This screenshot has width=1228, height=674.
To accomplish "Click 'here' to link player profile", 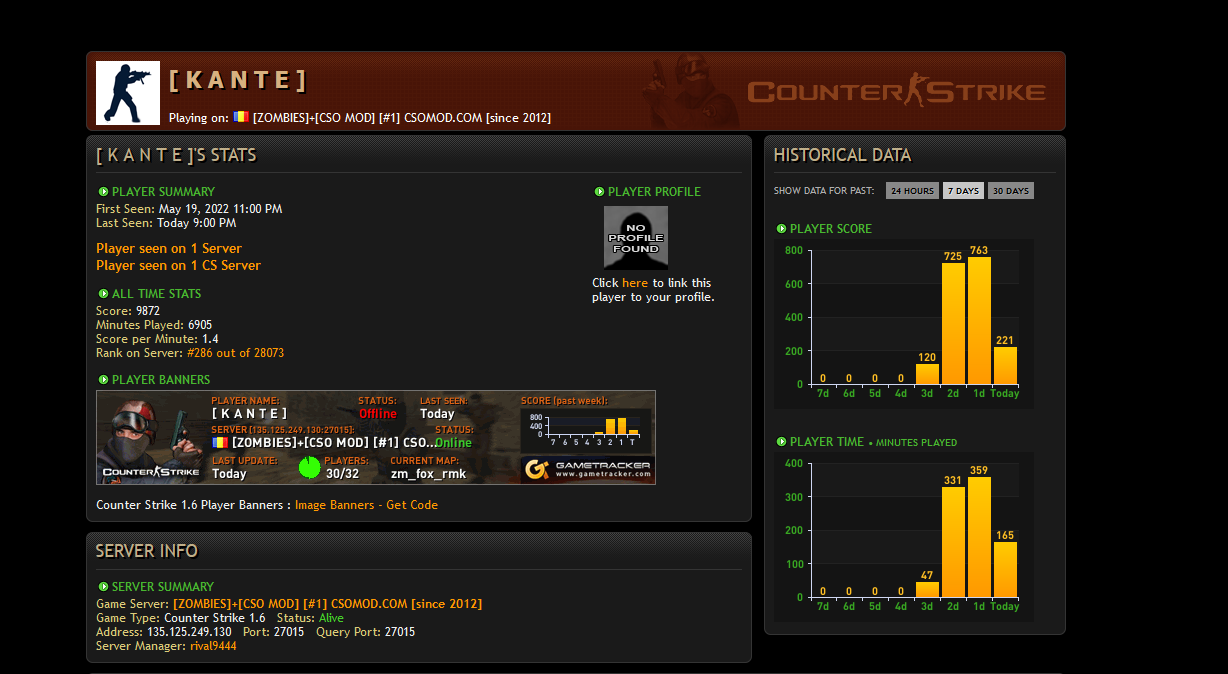I will coord(635,283).
